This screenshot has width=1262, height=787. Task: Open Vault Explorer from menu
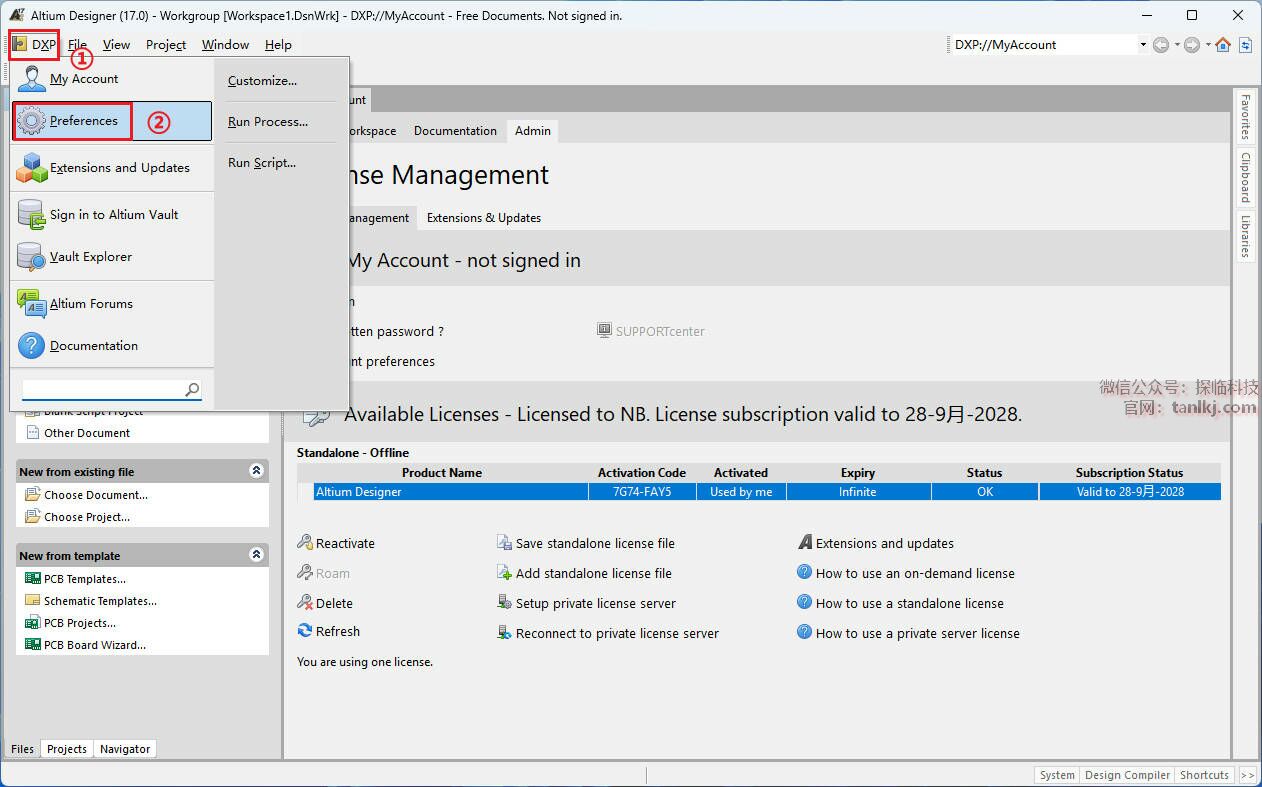point(112,257)
